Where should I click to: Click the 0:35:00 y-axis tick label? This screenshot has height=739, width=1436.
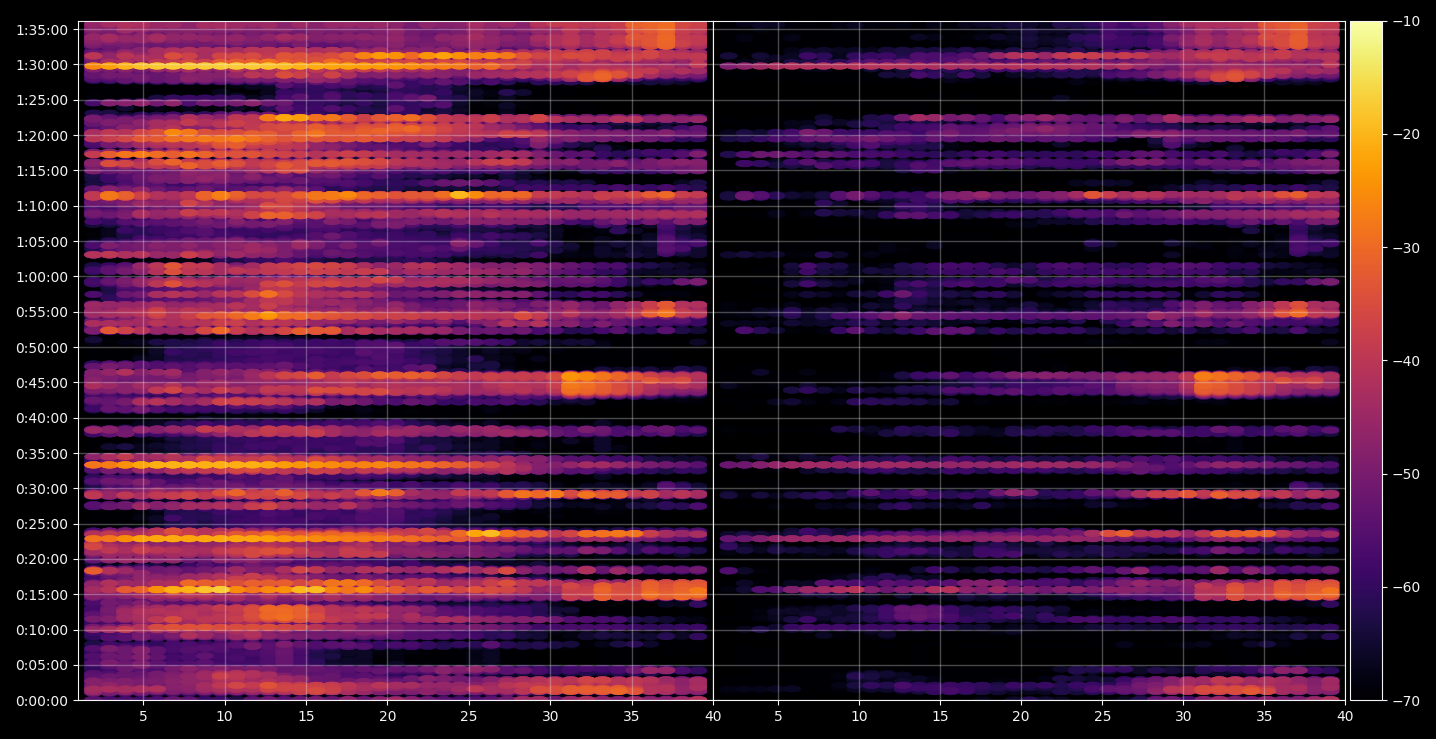(x=41, y=453)
